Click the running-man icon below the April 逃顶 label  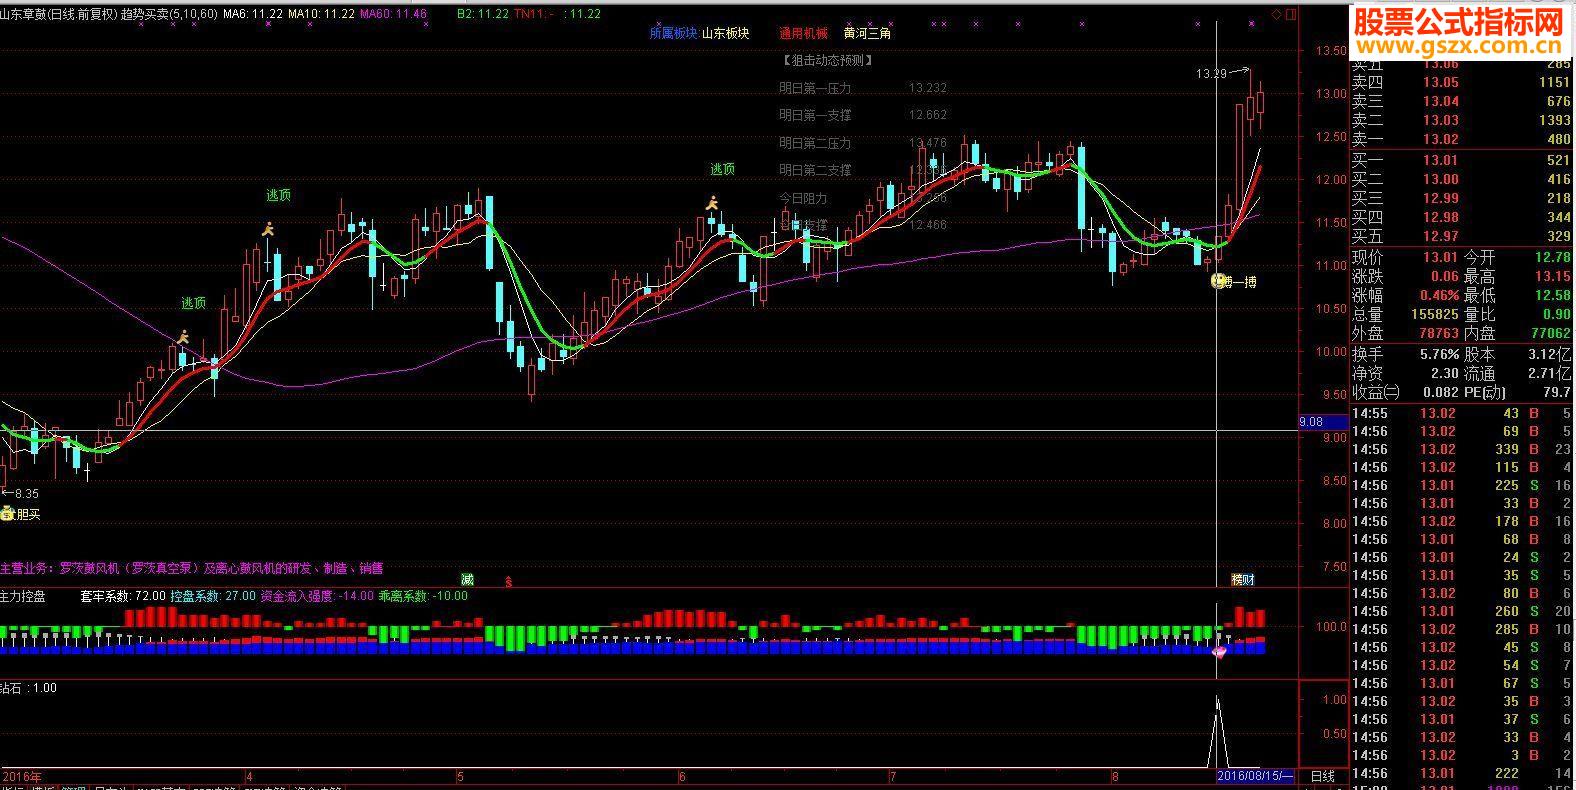tap(267, 229)
